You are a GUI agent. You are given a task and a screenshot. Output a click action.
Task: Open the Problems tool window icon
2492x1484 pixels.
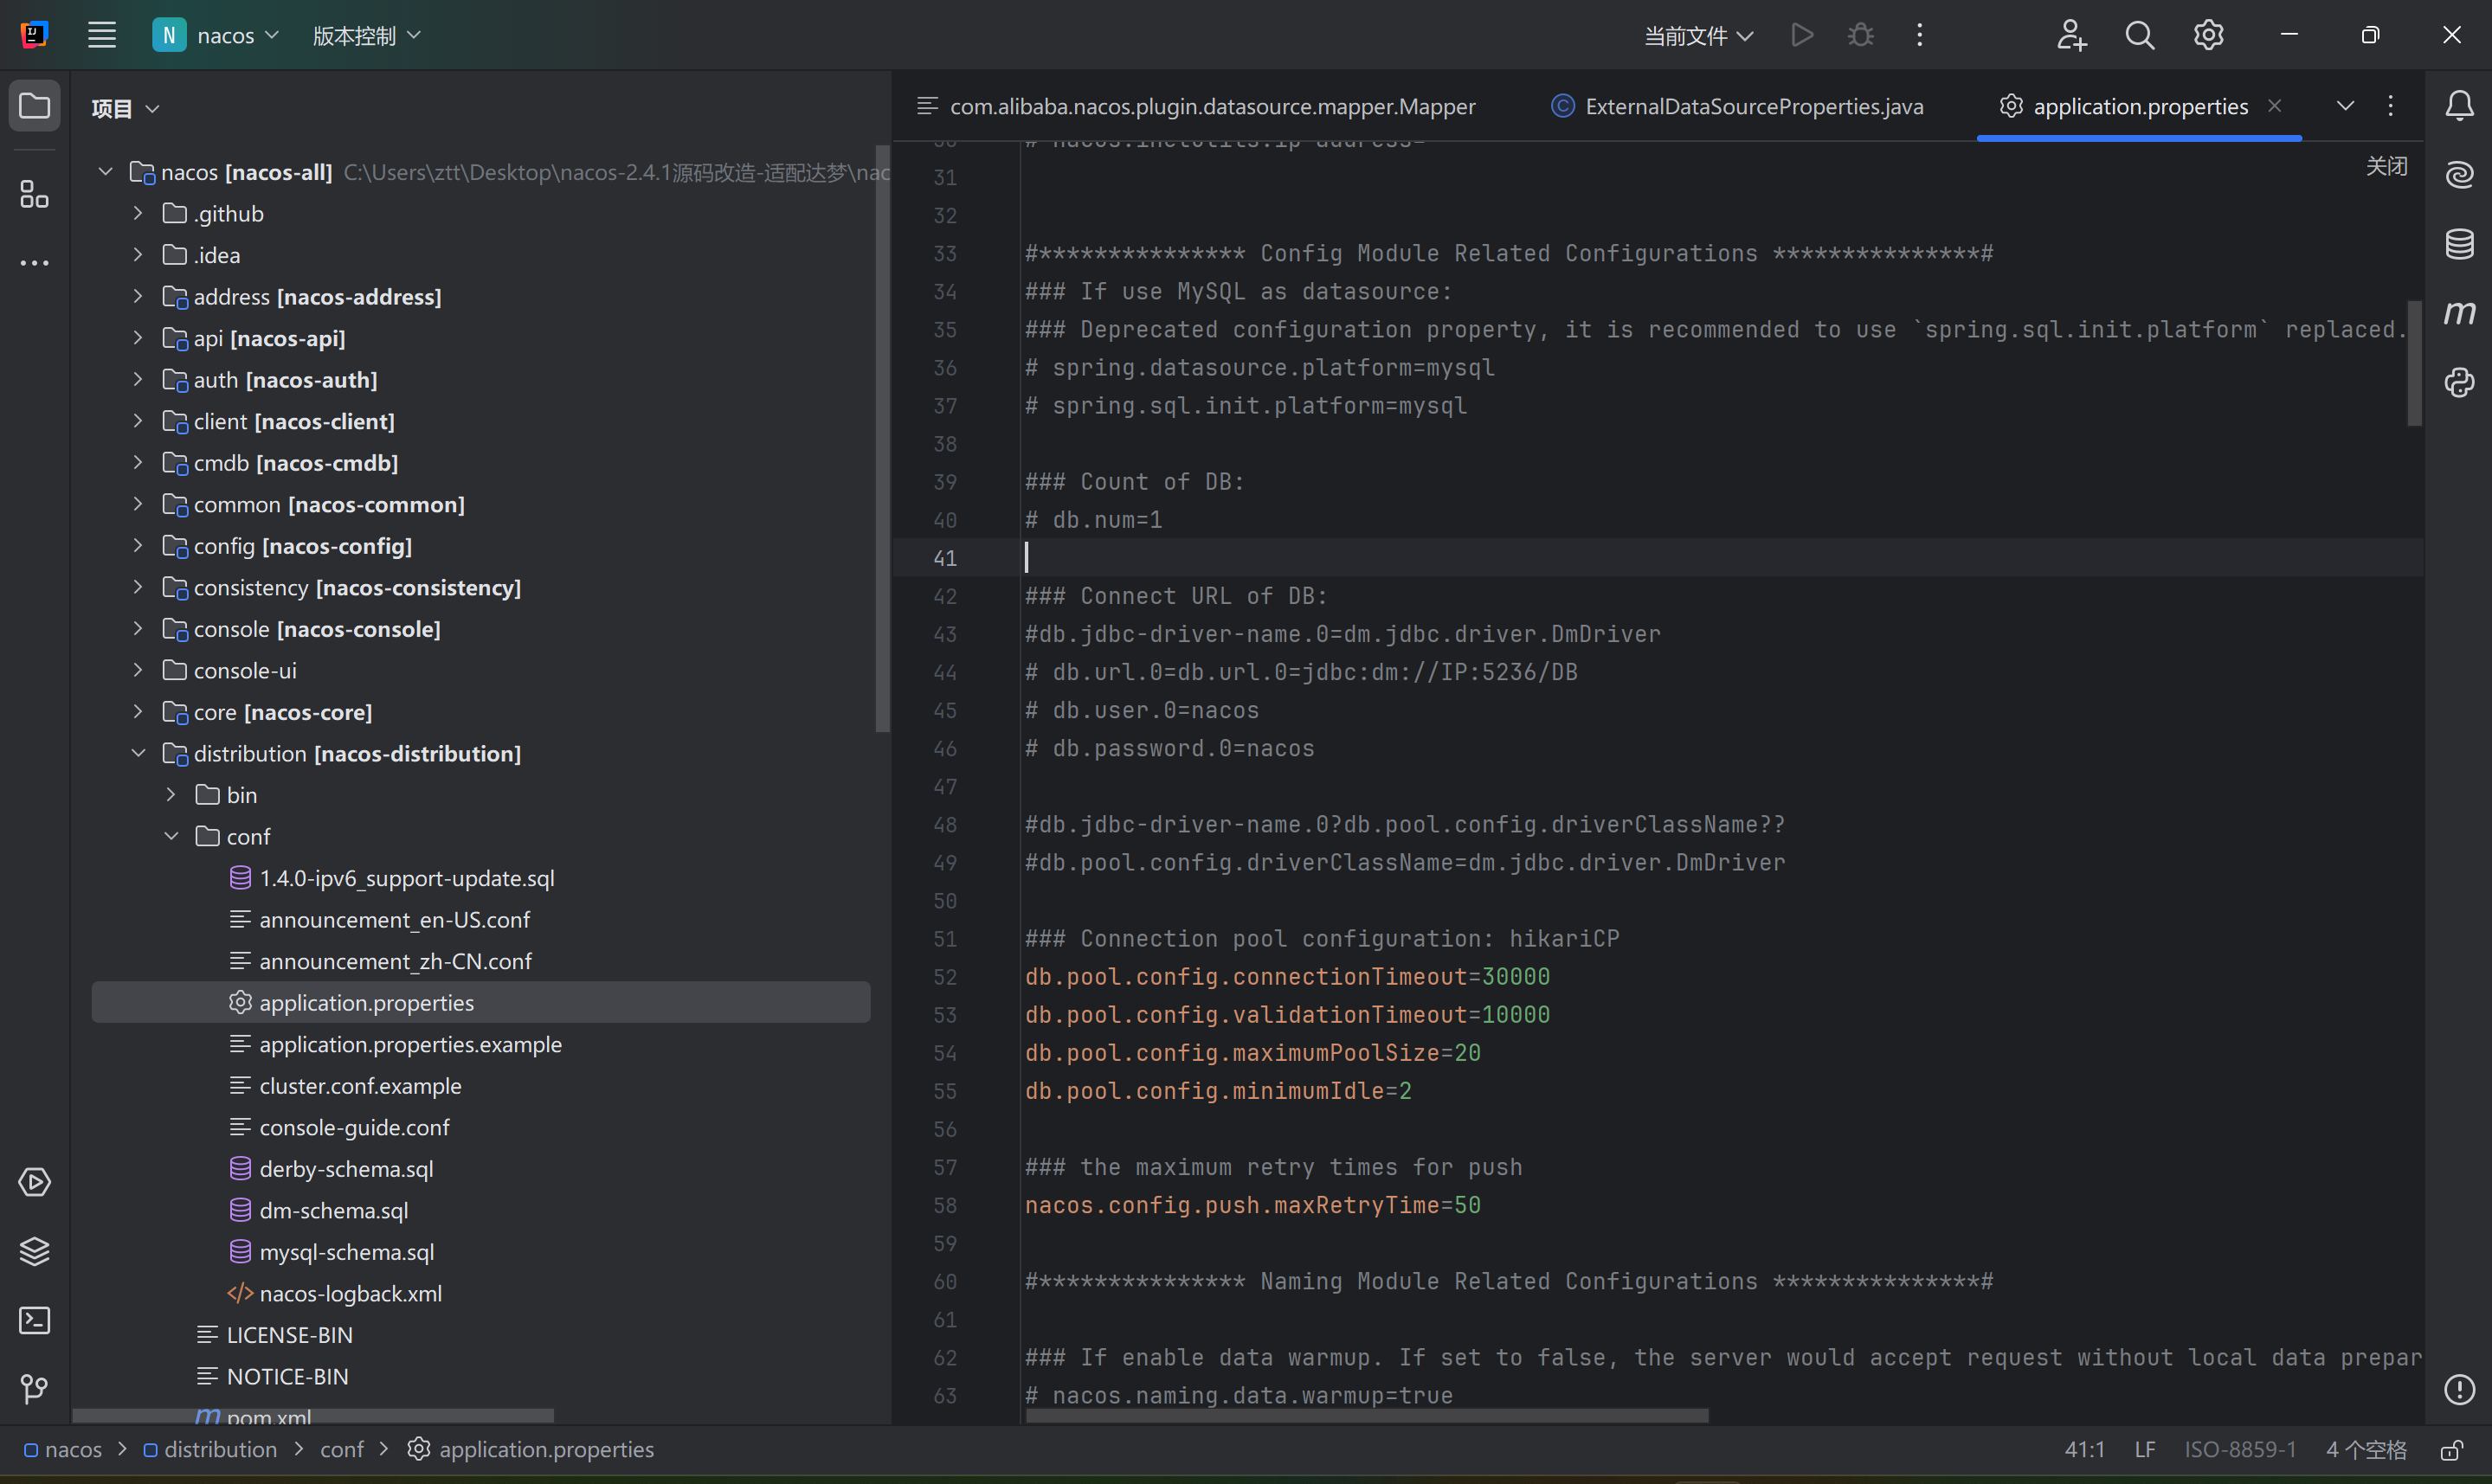[x=2459, y=1389]
